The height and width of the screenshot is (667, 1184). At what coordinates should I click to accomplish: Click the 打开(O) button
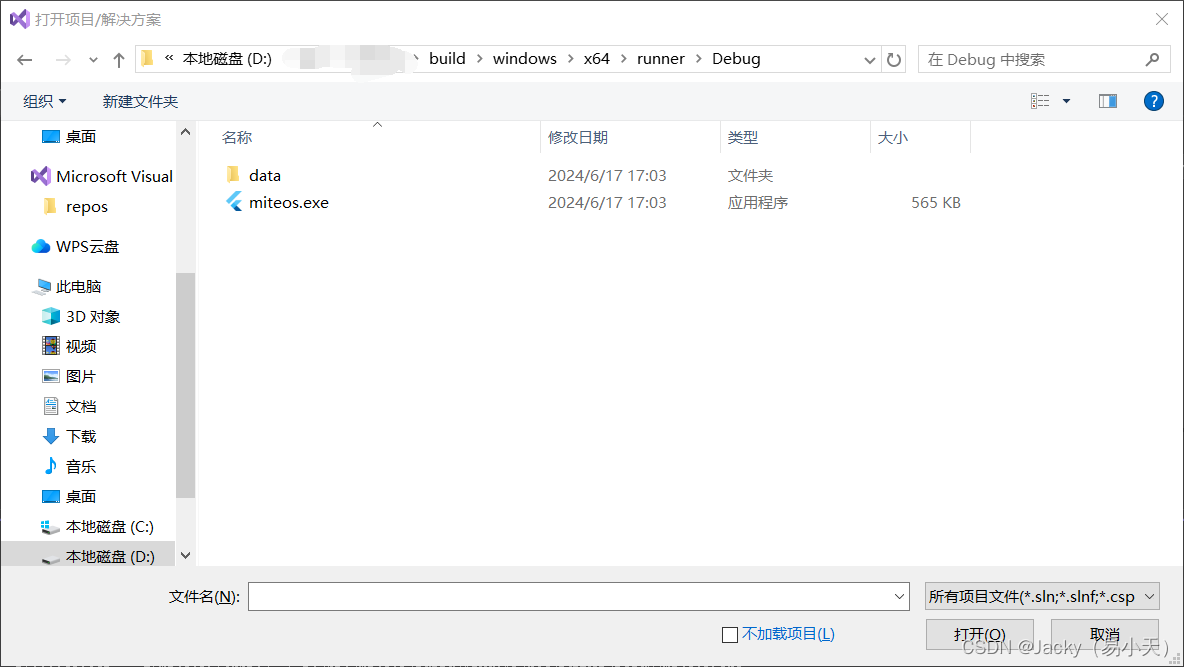pos(978,634)
